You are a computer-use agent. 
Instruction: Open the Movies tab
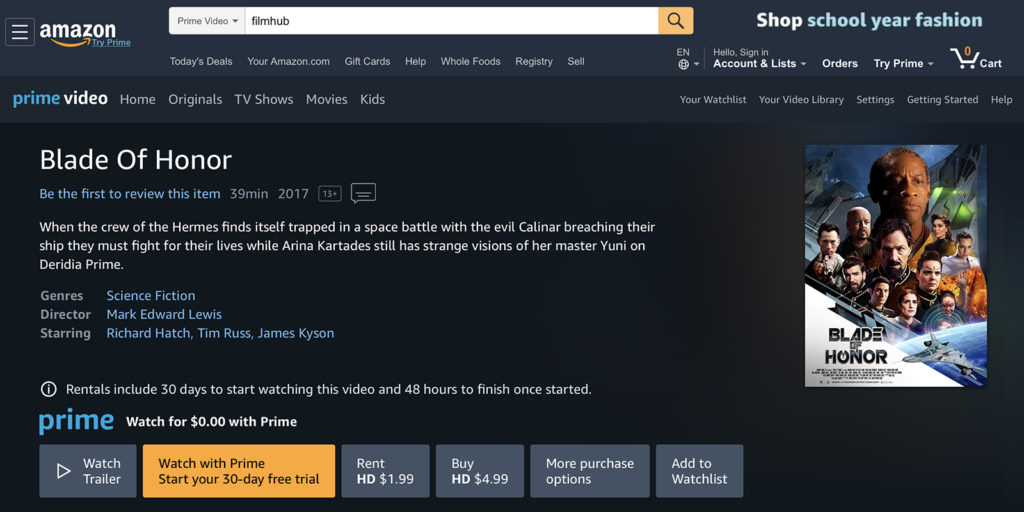click(327, 99)
